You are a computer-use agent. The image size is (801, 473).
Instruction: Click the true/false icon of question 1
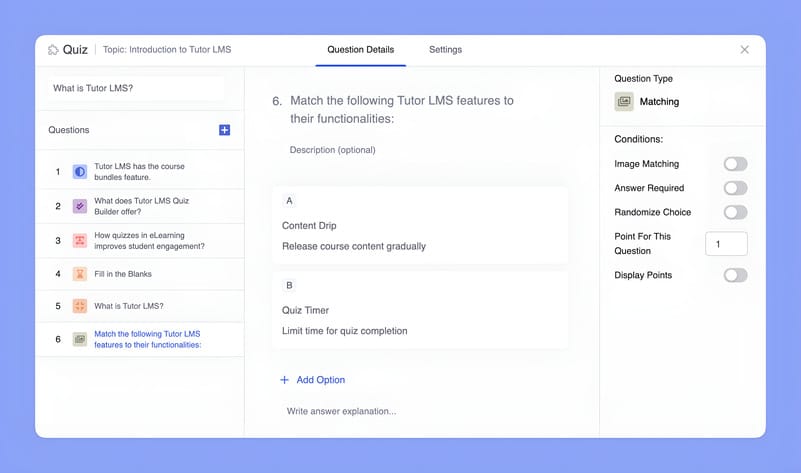click(x=80, y=172)
